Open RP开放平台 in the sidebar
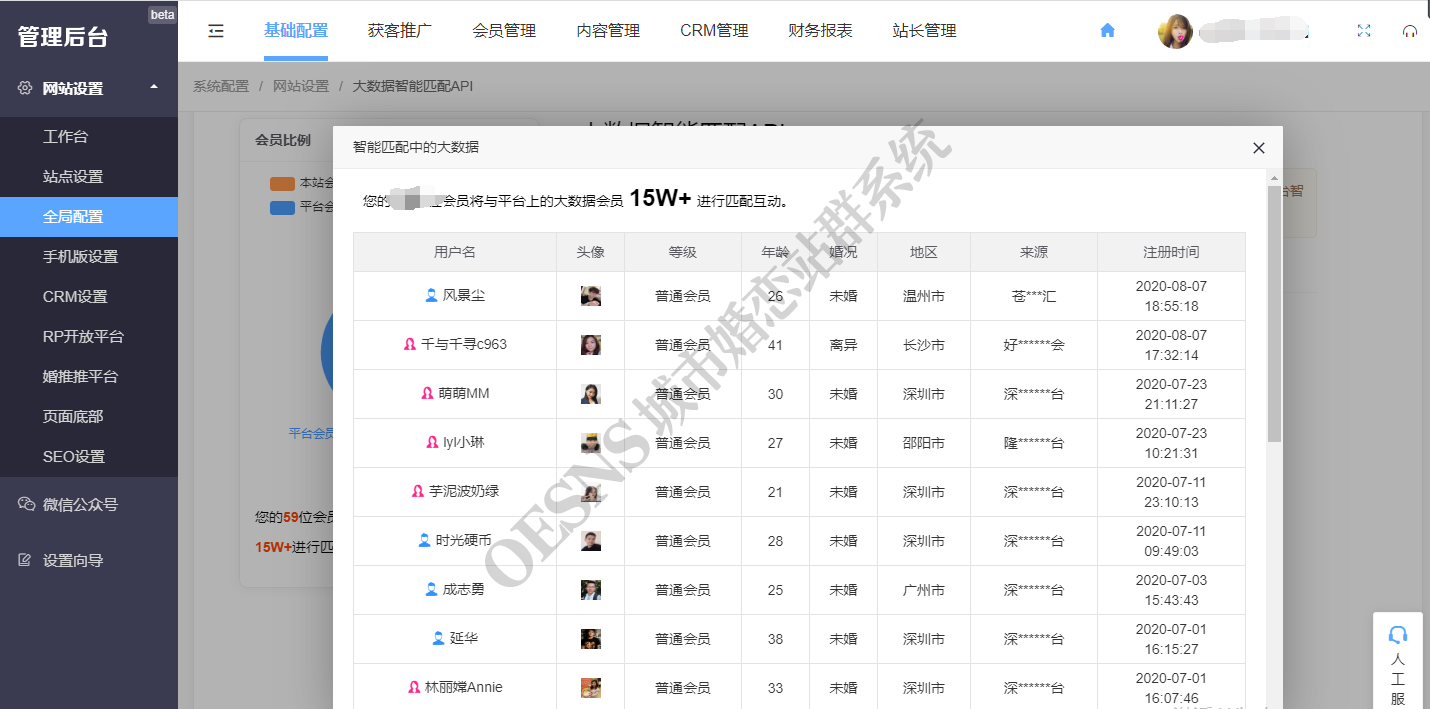The image size is (1430, 709). click(89, 337)
